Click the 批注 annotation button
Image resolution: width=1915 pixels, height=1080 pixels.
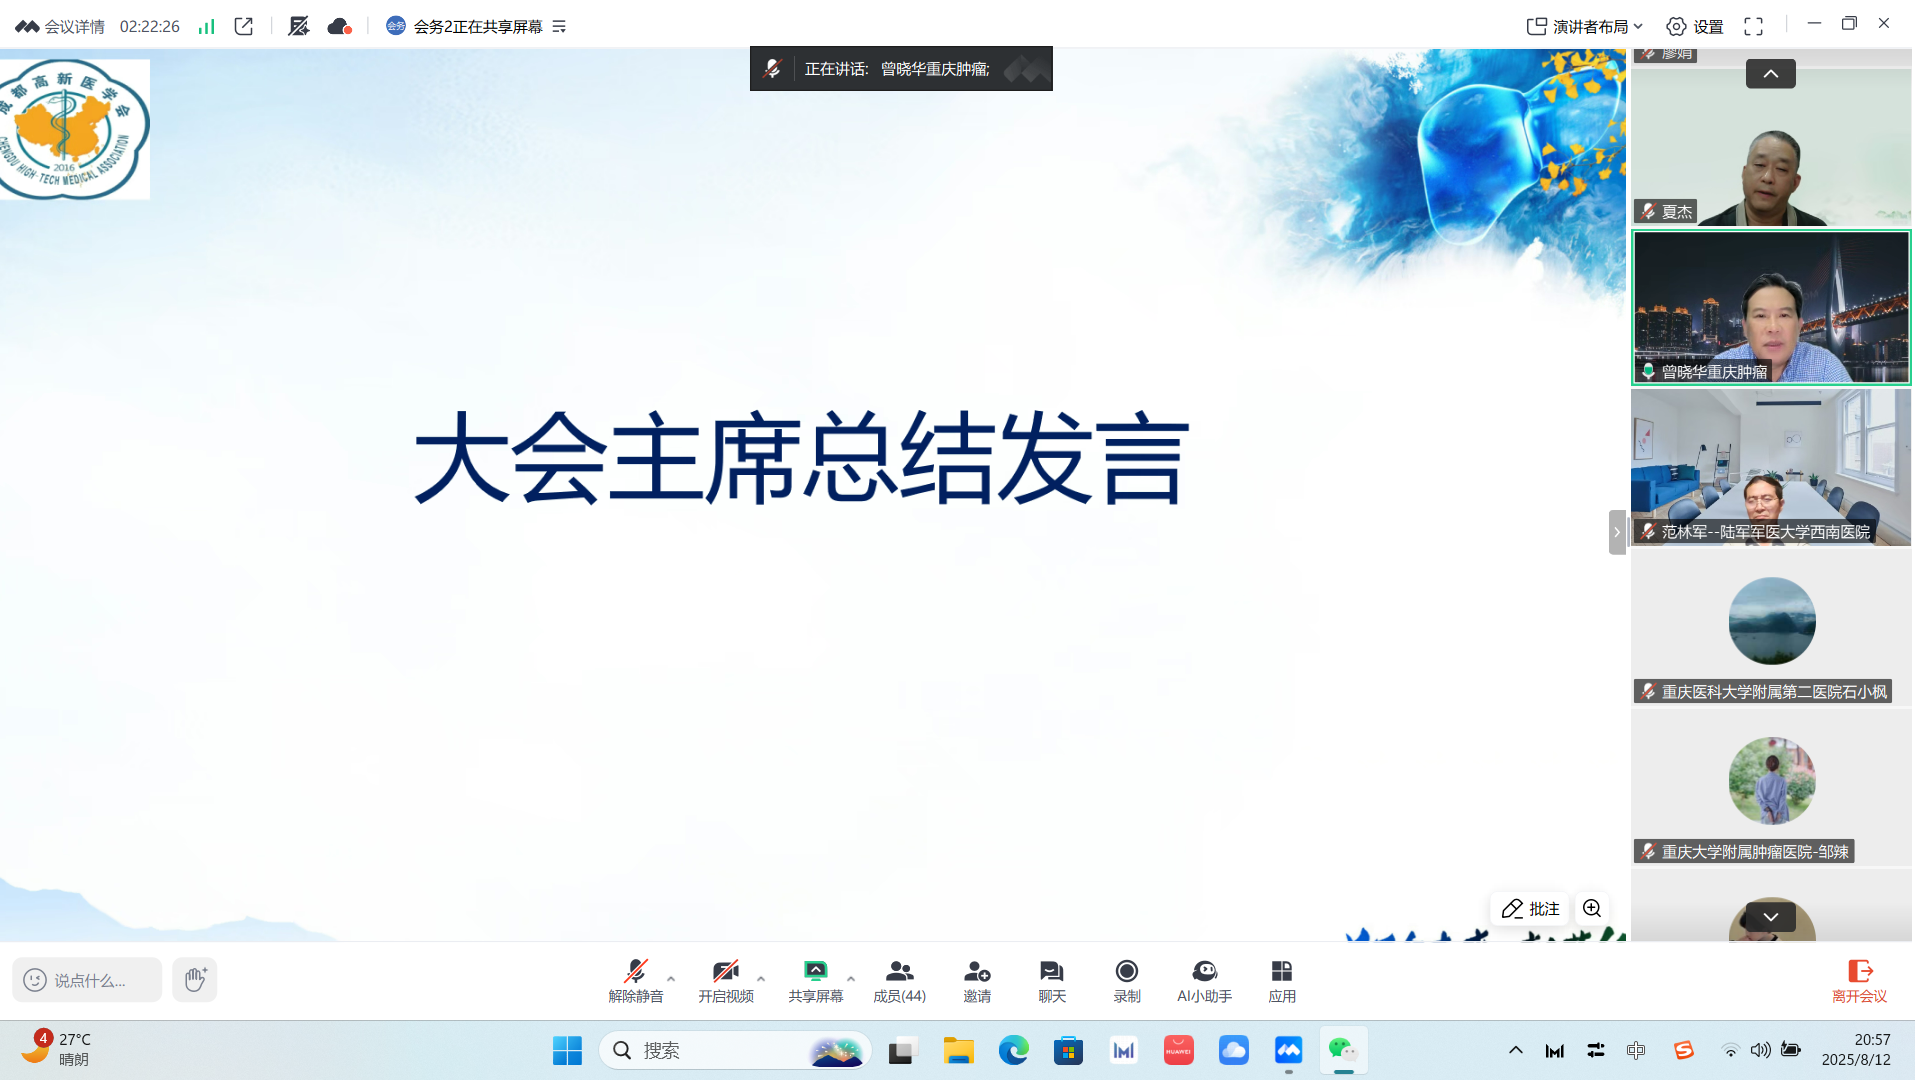(x=1532, y=908)
